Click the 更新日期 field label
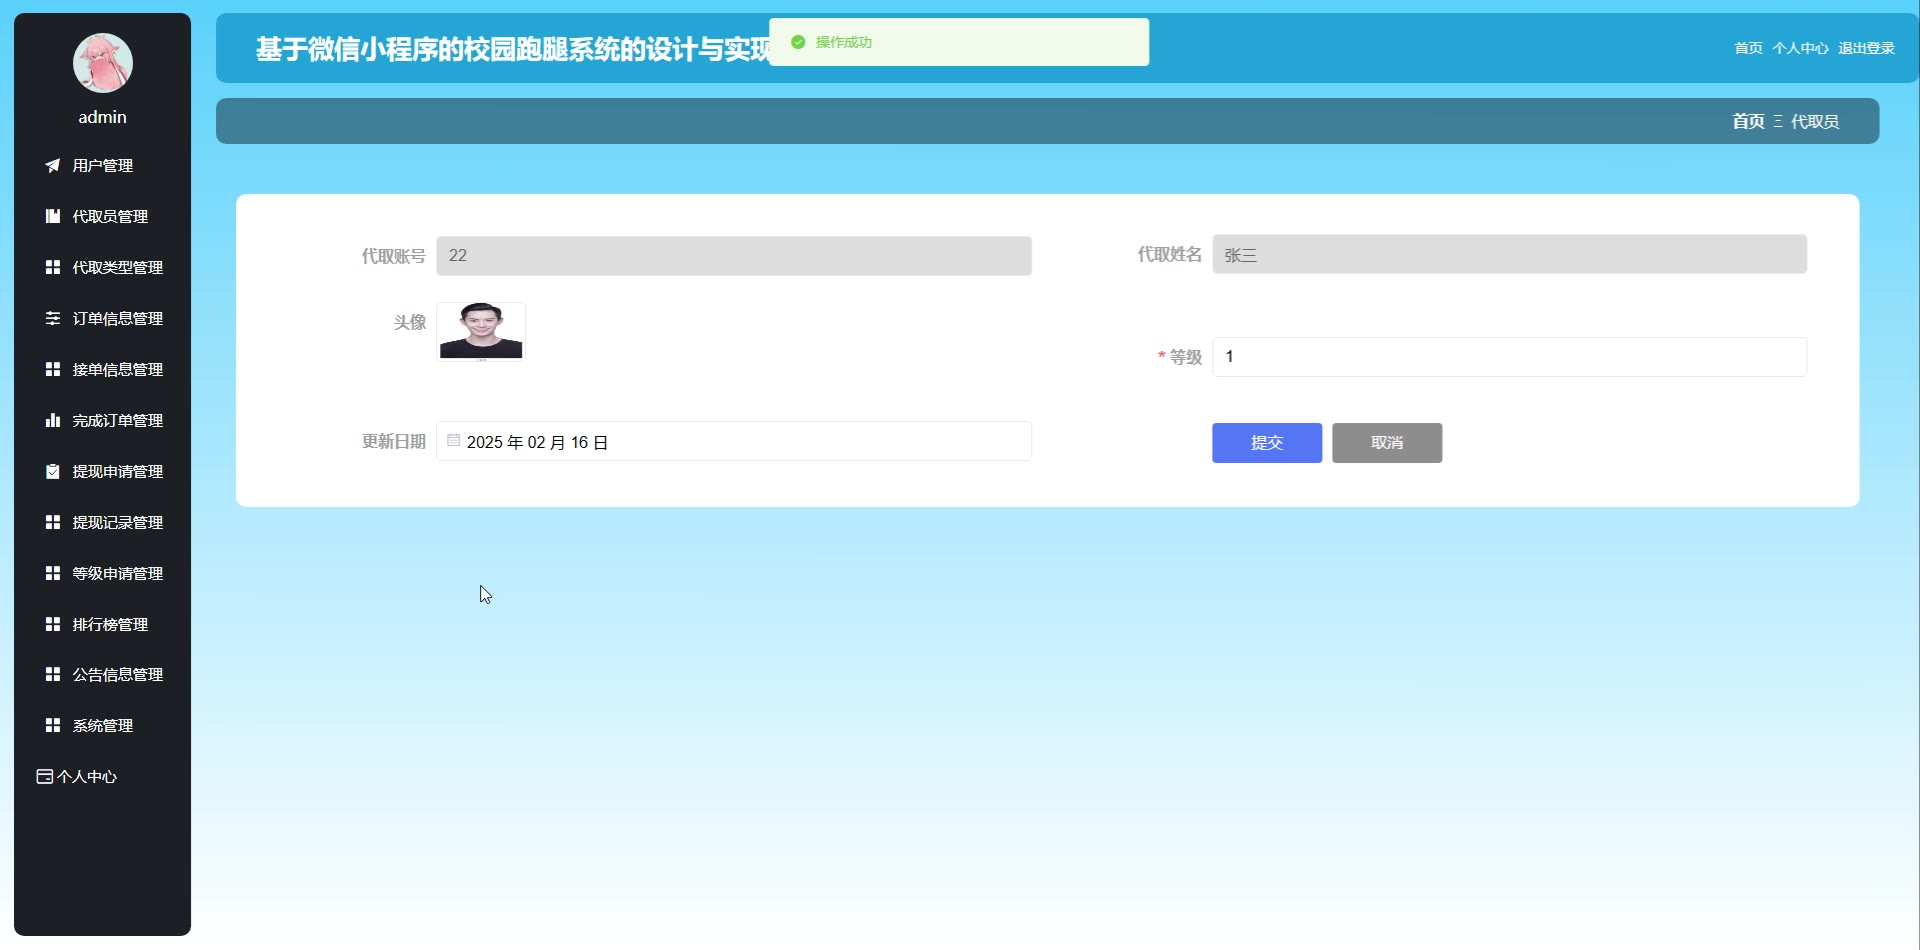The height and width of the screenshot is (950, 1920). coord(394,441)
